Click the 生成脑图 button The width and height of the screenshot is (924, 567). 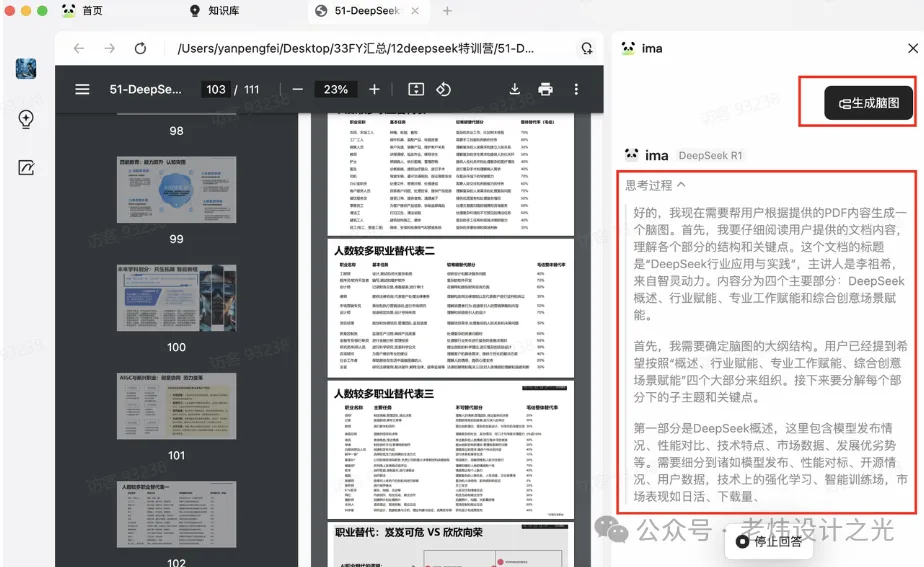[869, 103]
